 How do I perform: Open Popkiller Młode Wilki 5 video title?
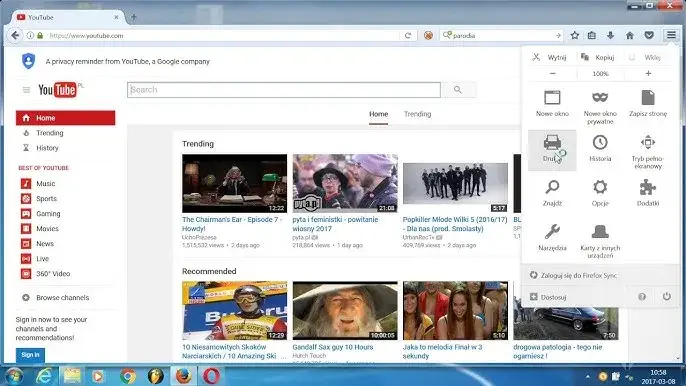coord(455,224)
